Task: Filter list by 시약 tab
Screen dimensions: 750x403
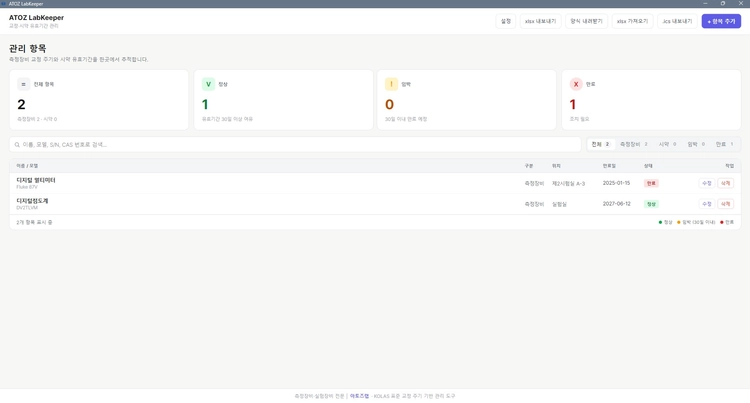Action: [x=667, y=144]
